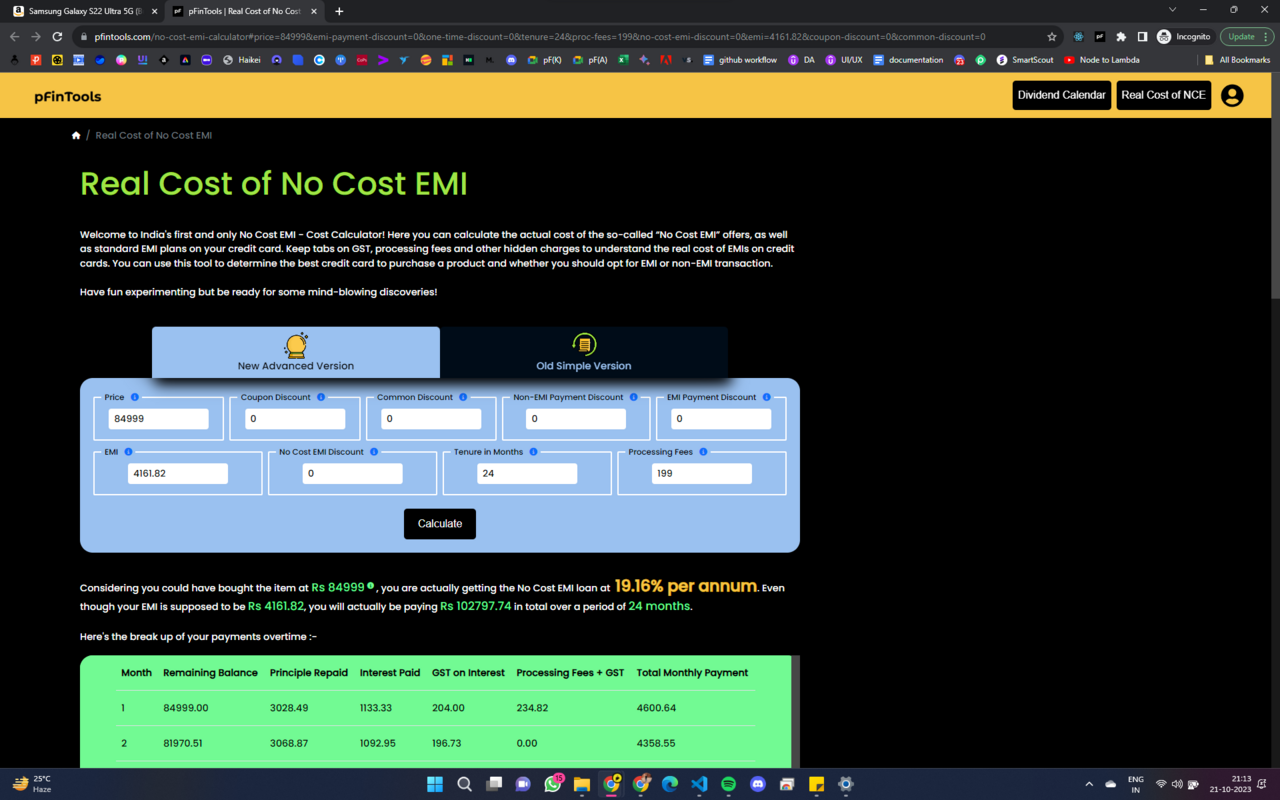
Task: Switch to Old Simple Version tab
Action: pyautogui.click(x=584, y=352)
